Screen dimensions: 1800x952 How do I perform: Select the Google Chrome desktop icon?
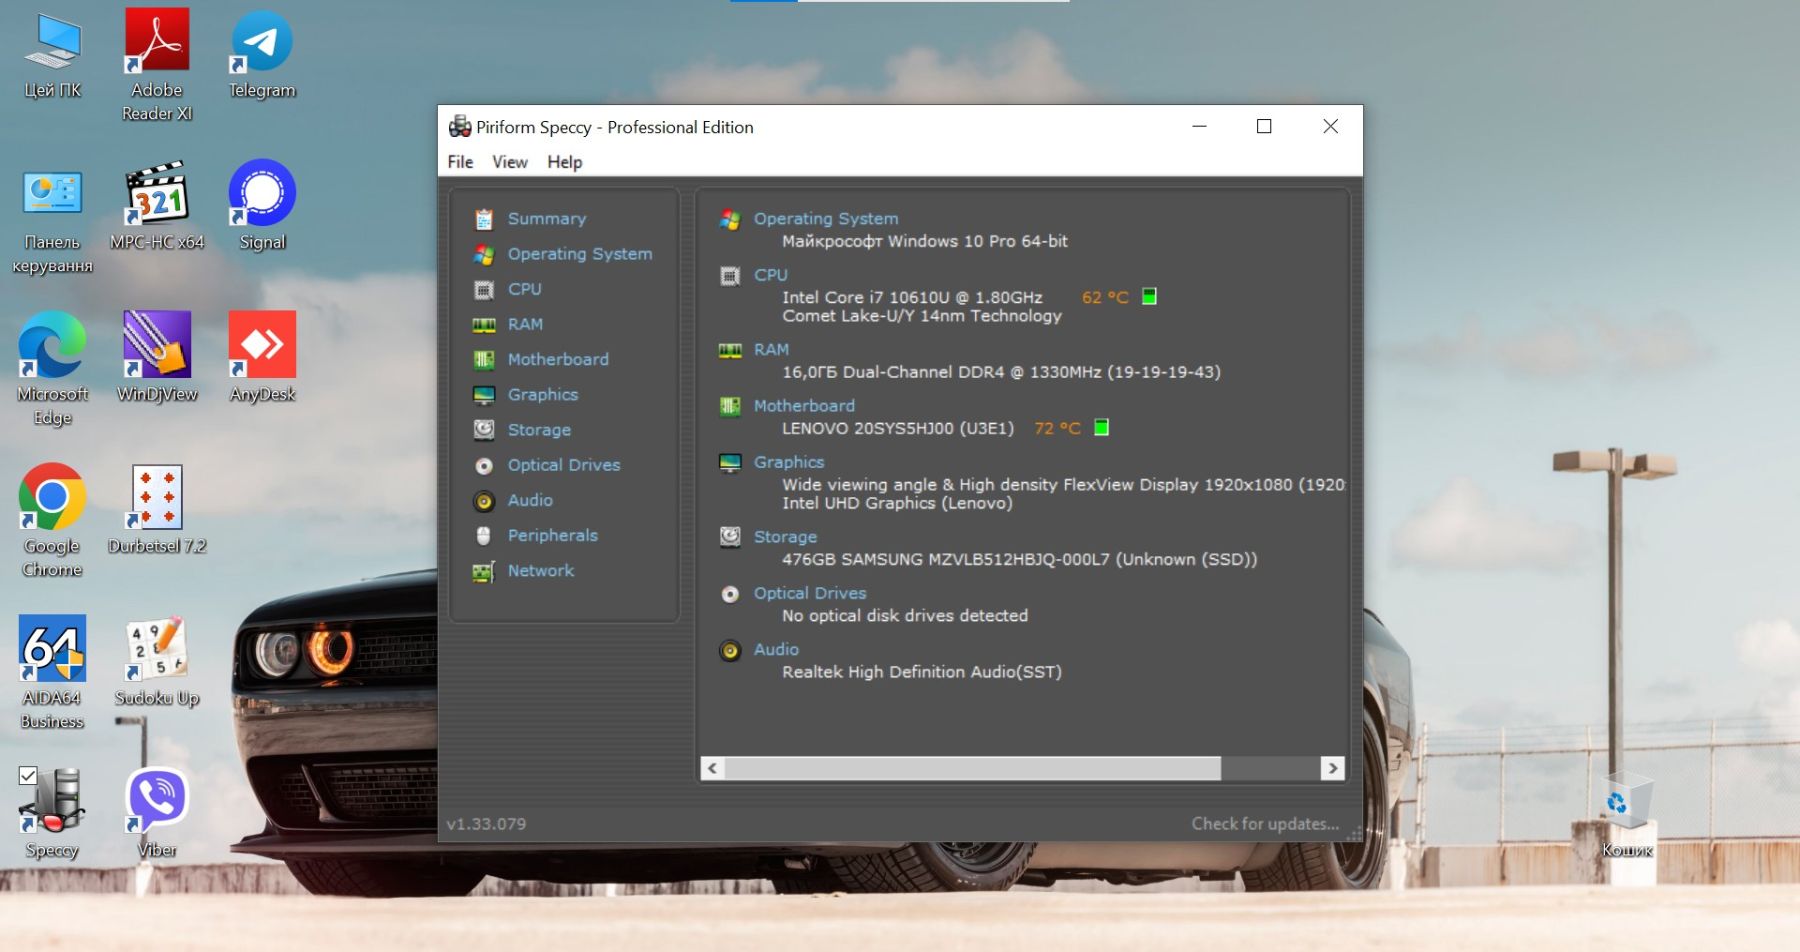pos(52,520)
